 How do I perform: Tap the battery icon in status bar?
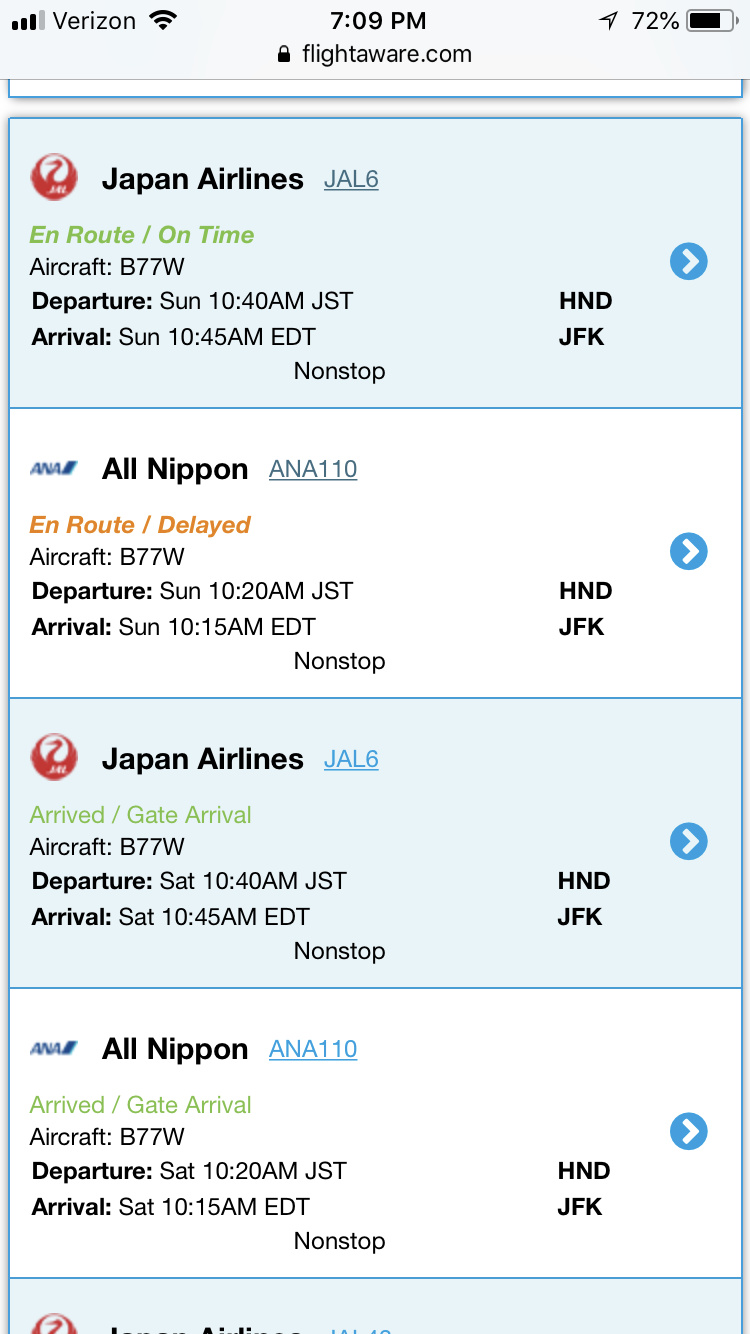[711, 21]
